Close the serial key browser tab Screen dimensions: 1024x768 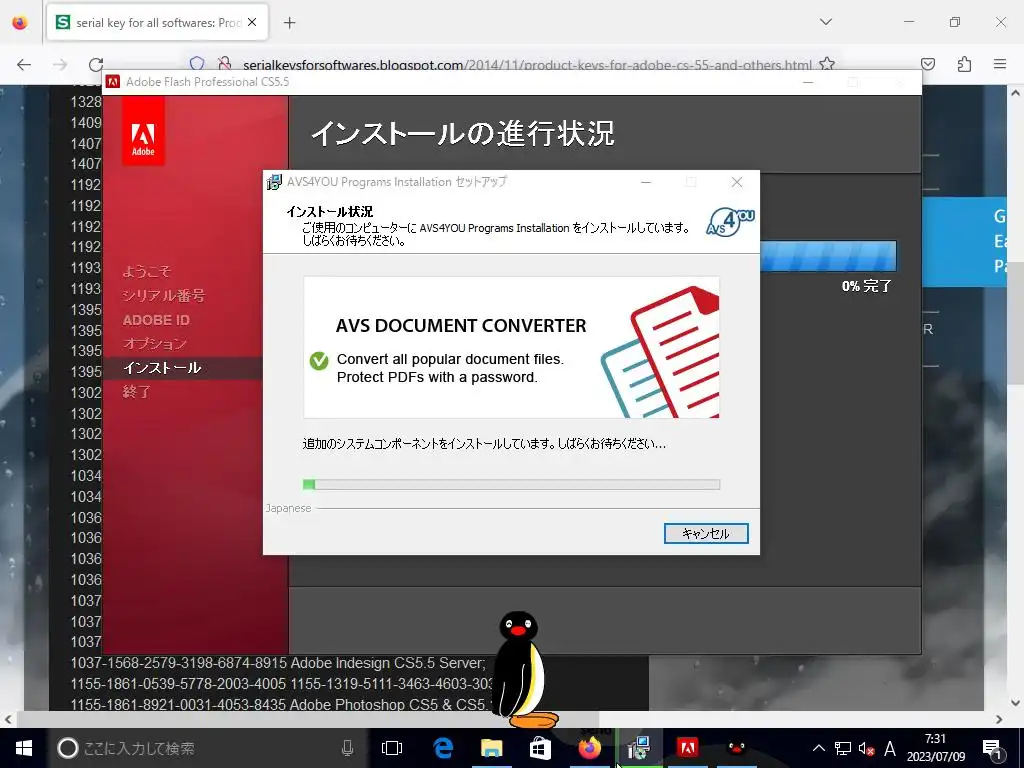(x=252, y=22)
